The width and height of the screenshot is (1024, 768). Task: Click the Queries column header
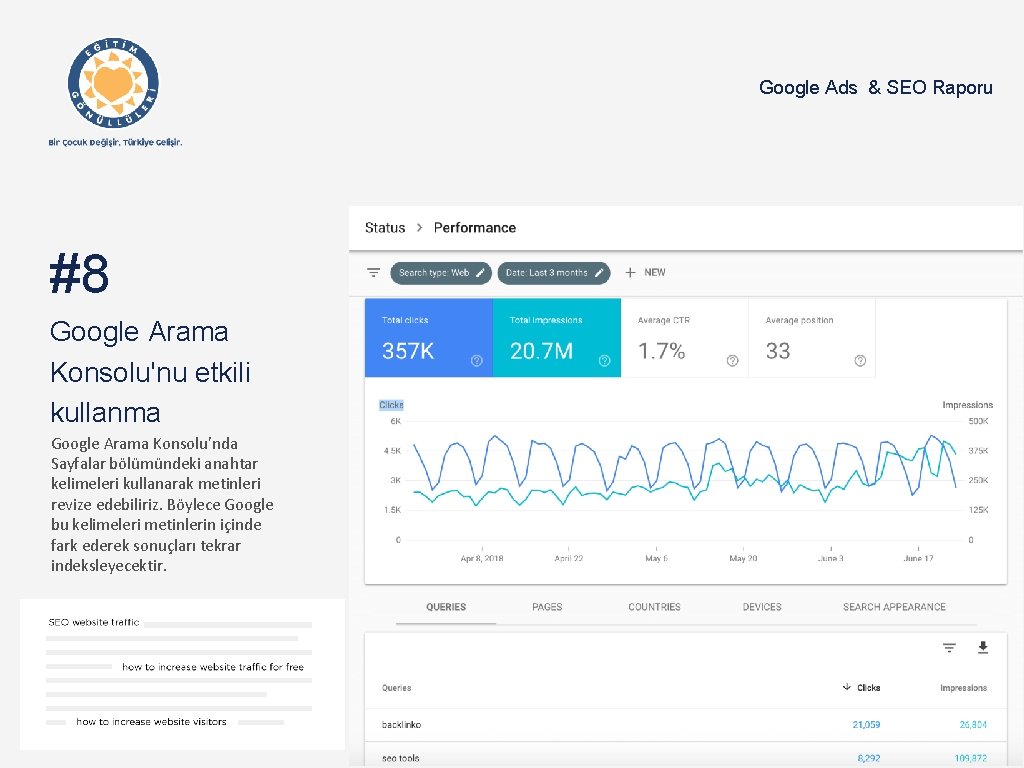tap(396, 688)
